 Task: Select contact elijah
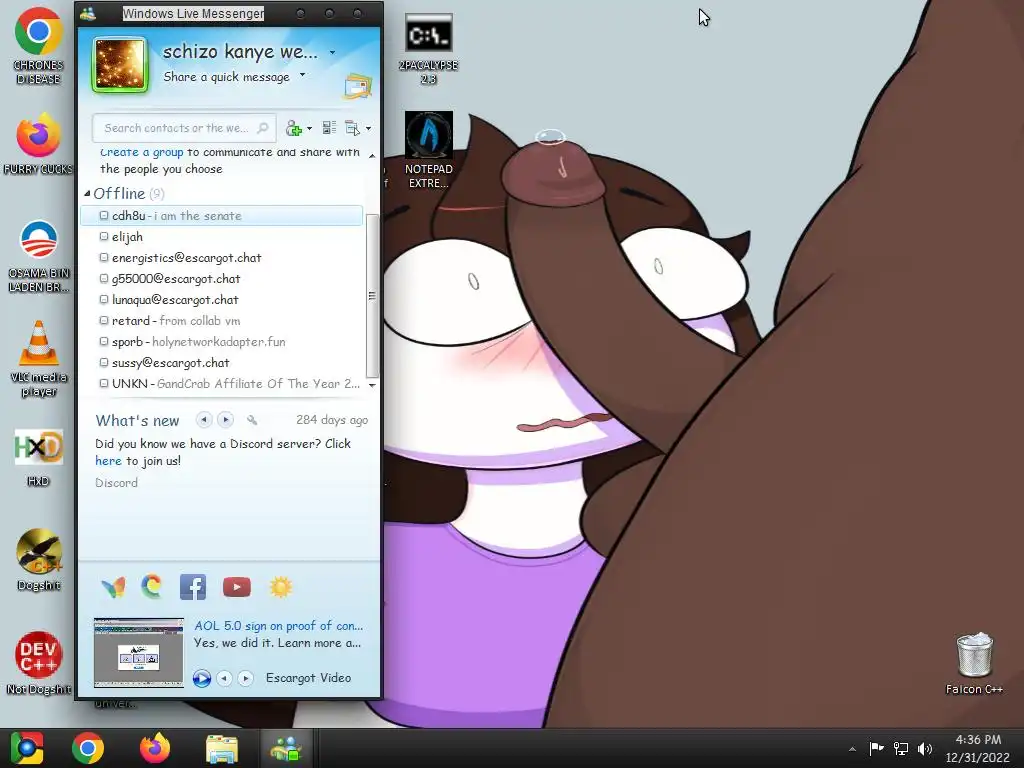click(x=221, y=236)
